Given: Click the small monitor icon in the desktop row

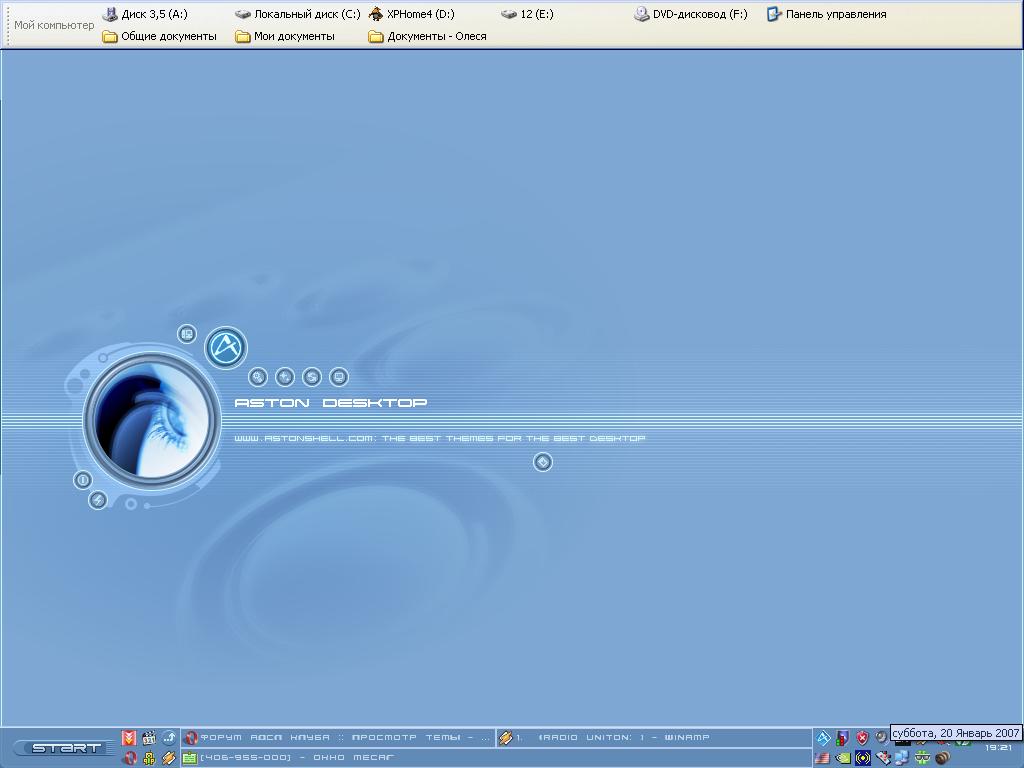Looking at the screenshot, I should coord(339,377).
